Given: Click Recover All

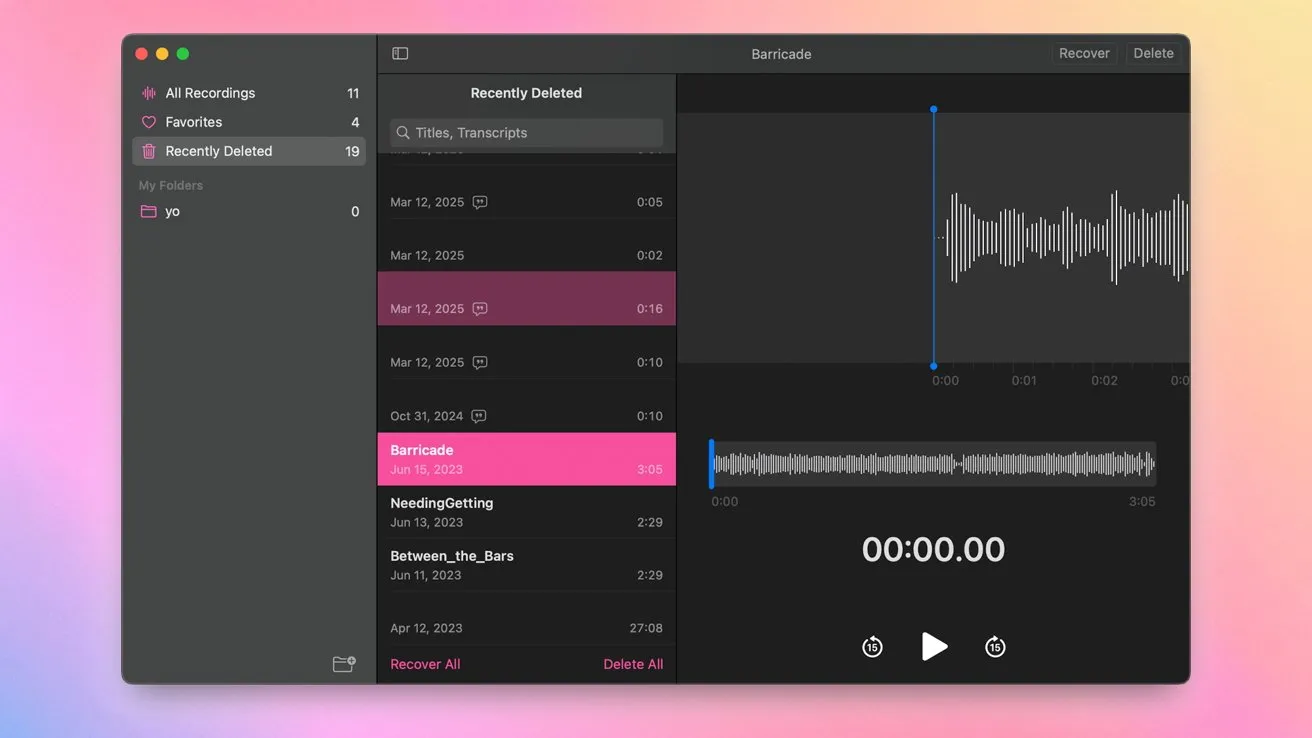Looking at the screenshot, I should pos(424,663).
